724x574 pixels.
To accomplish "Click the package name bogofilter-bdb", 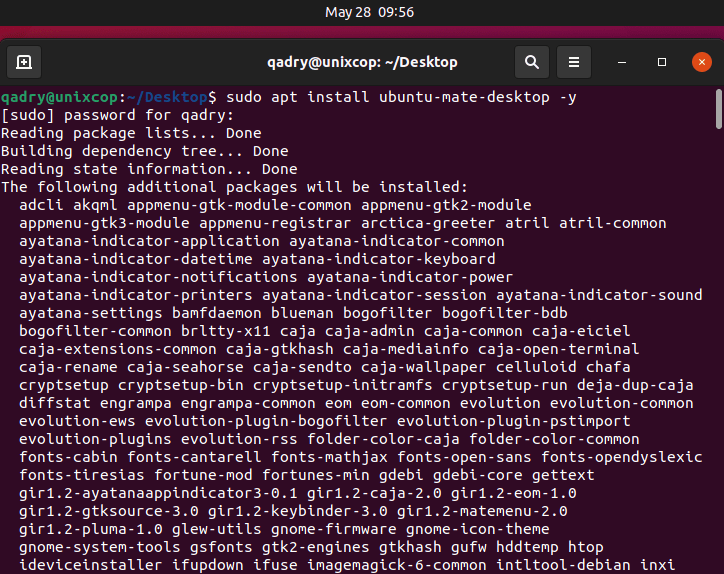I will coord(505,314).
